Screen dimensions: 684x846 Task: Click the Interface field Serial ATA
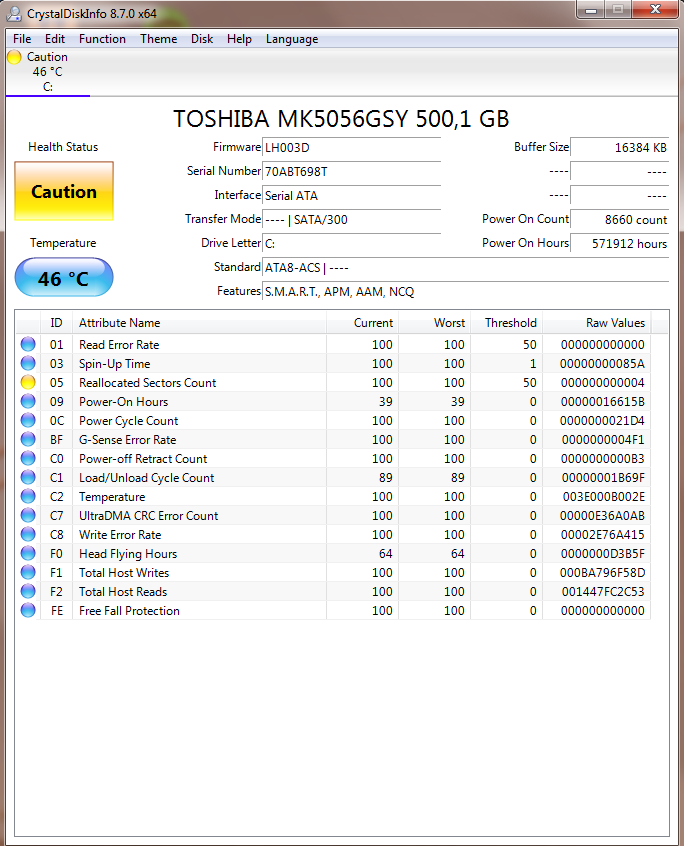(352, 195)
